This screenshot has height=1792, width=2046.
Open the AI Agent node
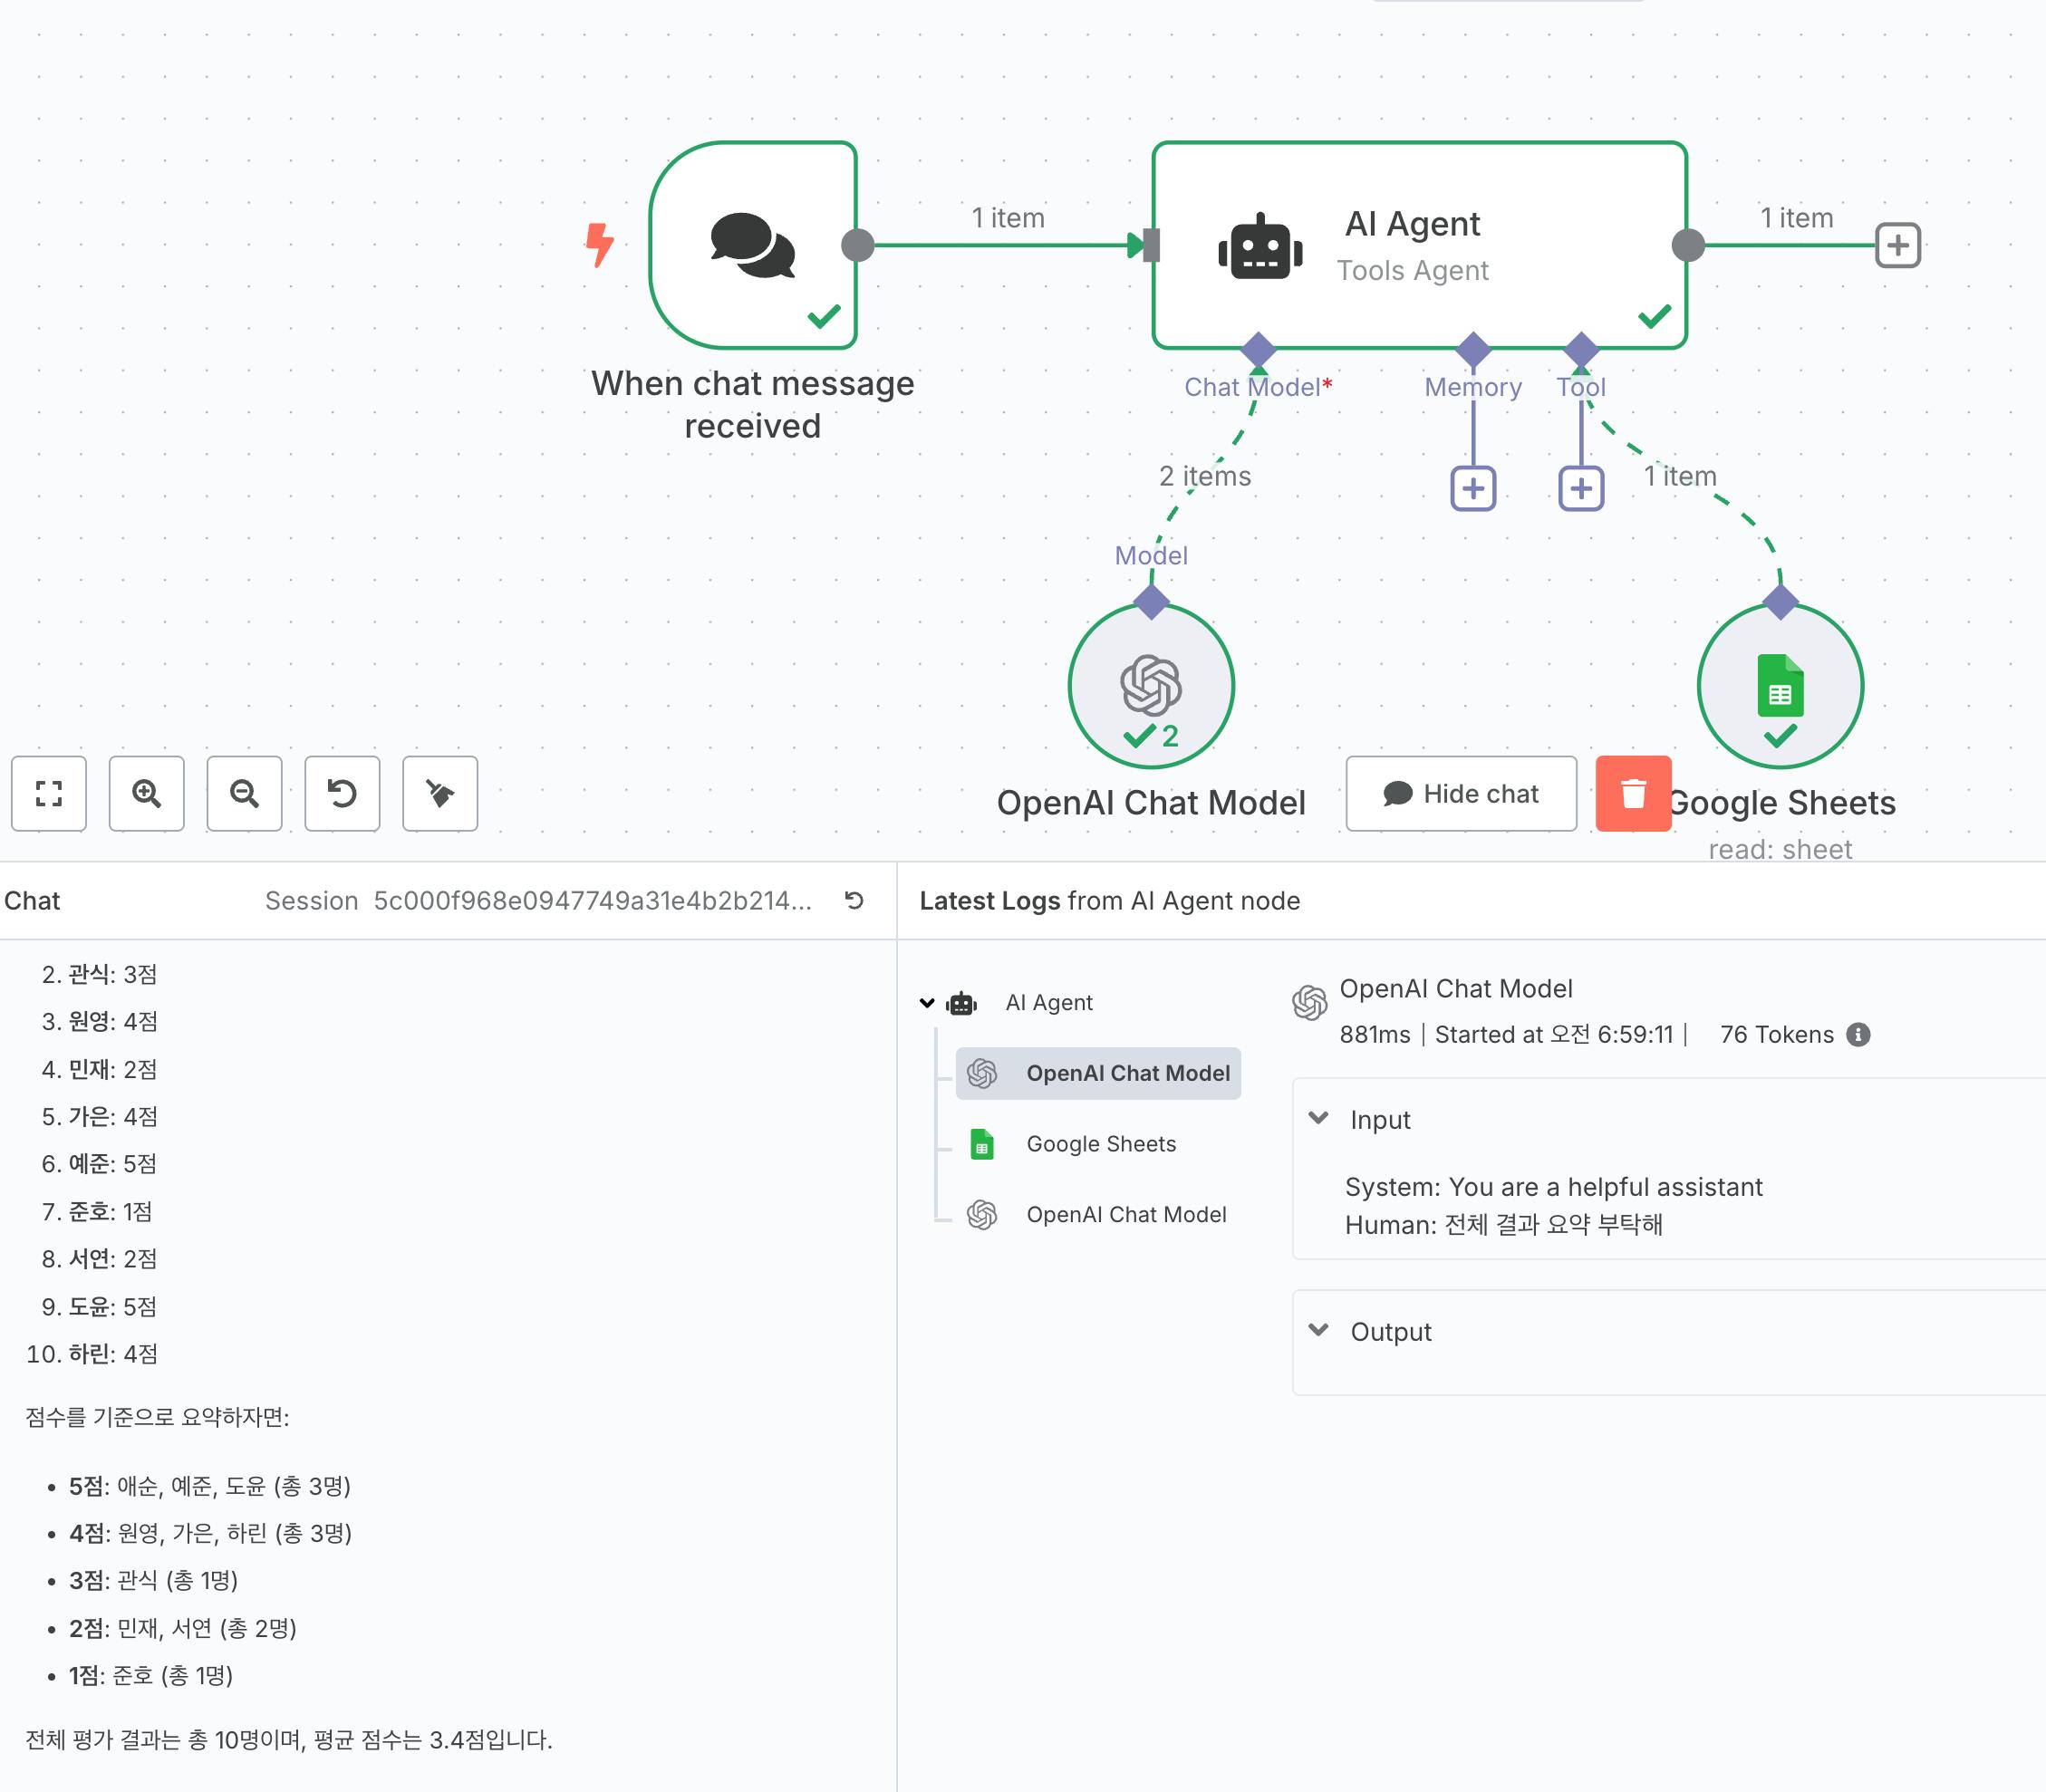[1419, 245]
